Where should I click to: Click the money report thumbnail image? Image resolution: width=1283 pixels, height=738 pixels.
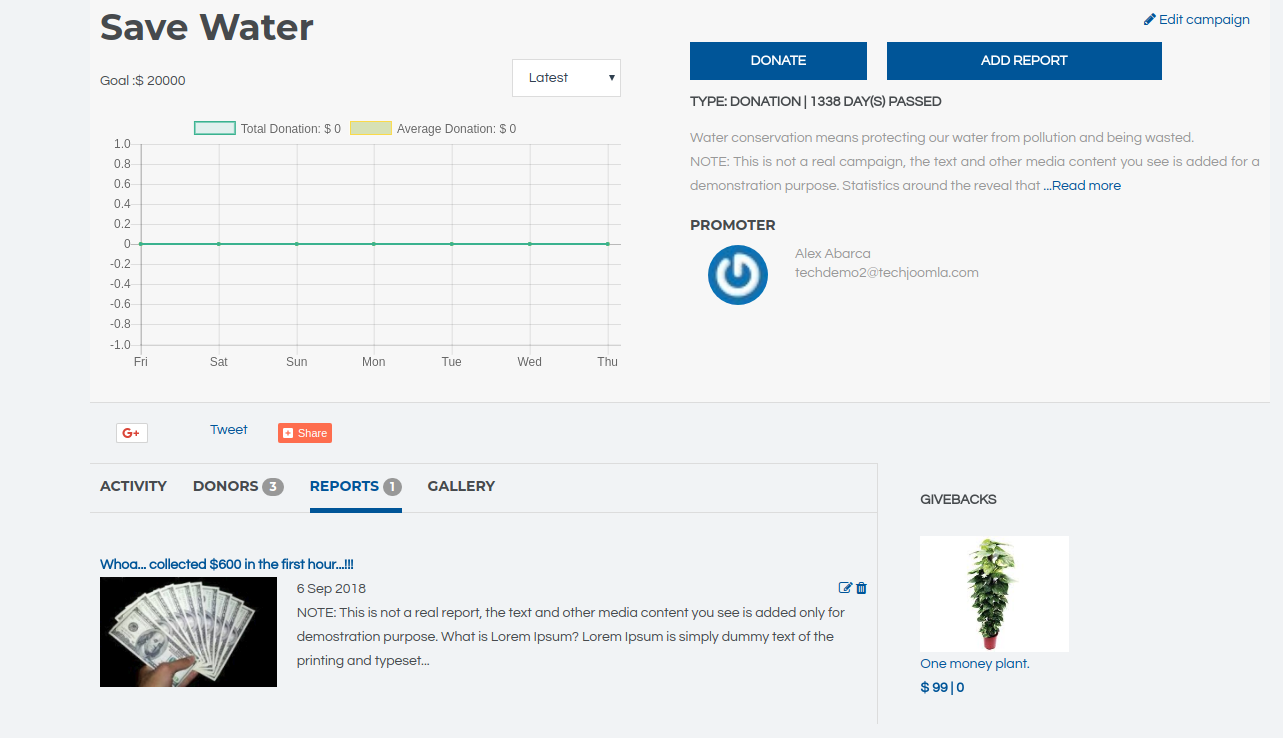pyautogui.click(x=188, y=632)
